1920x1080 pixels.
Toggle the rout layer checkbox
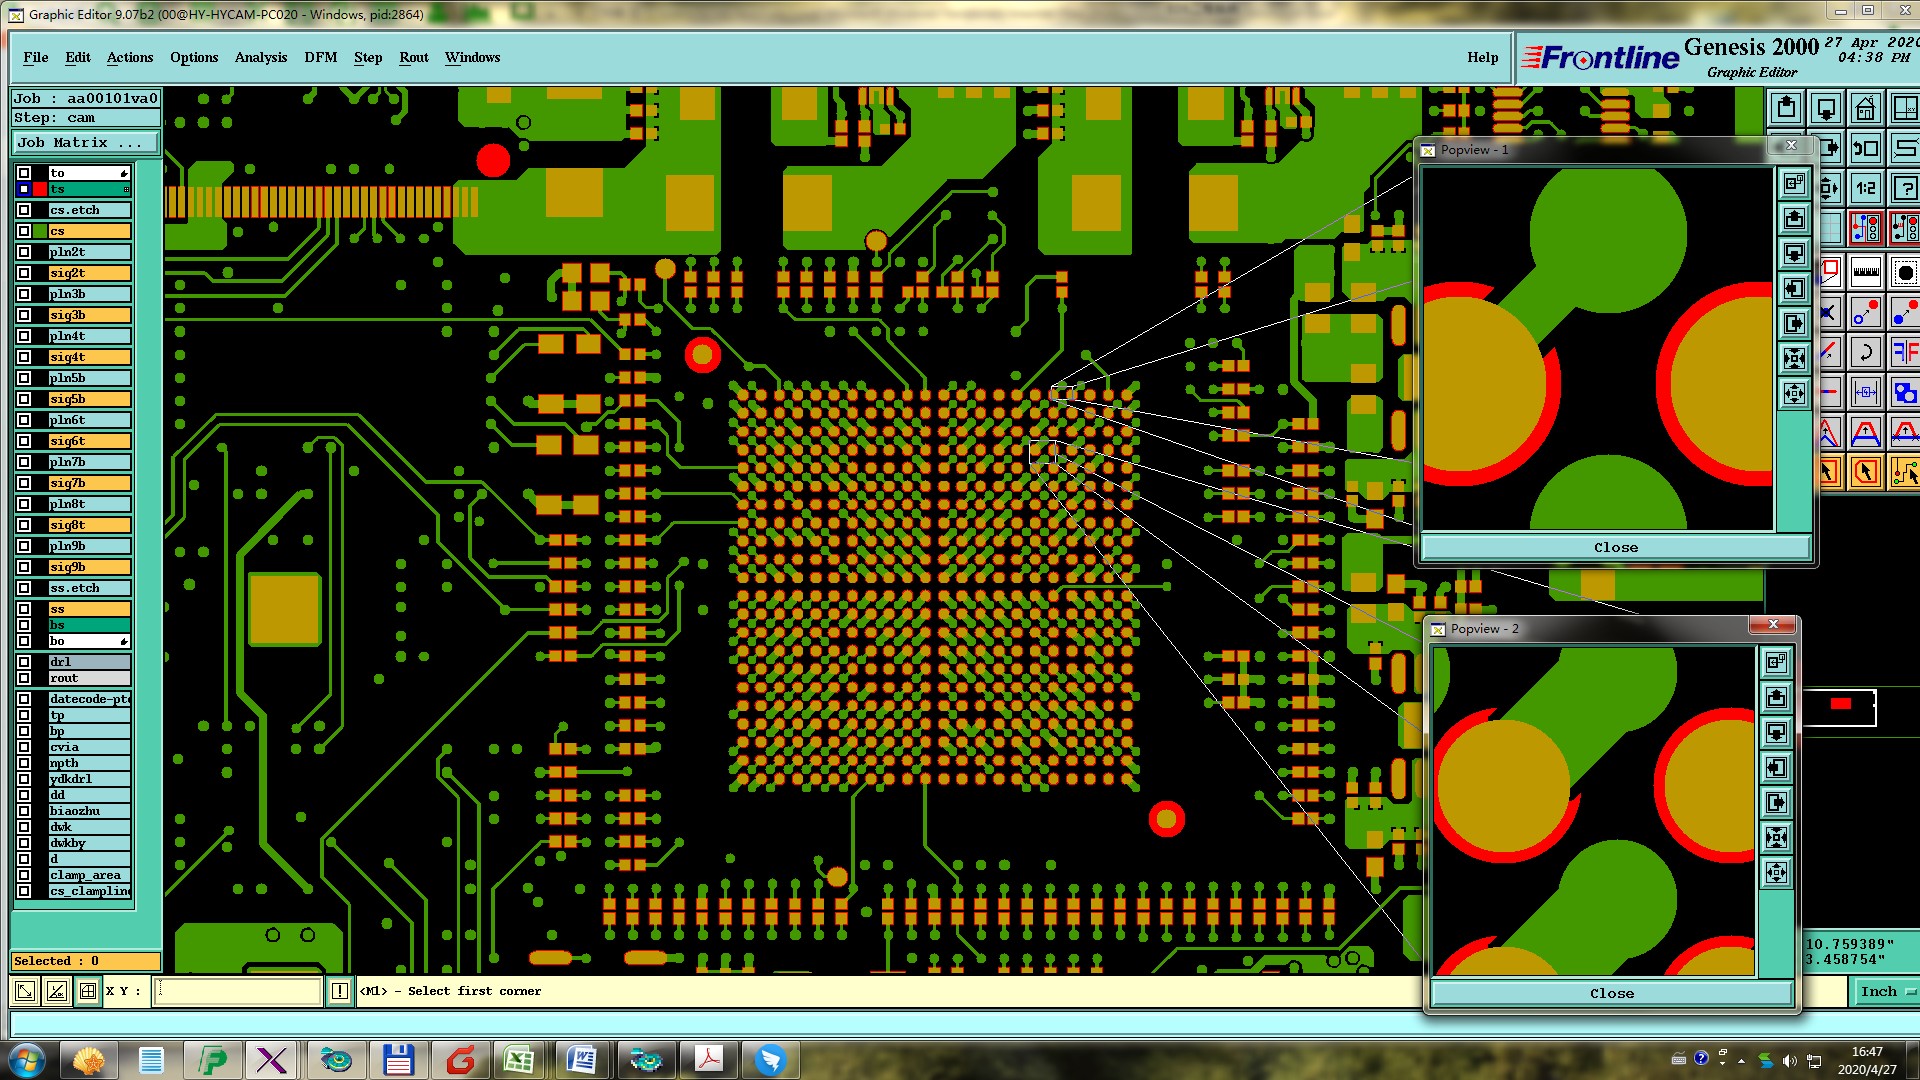coord(24,678)
